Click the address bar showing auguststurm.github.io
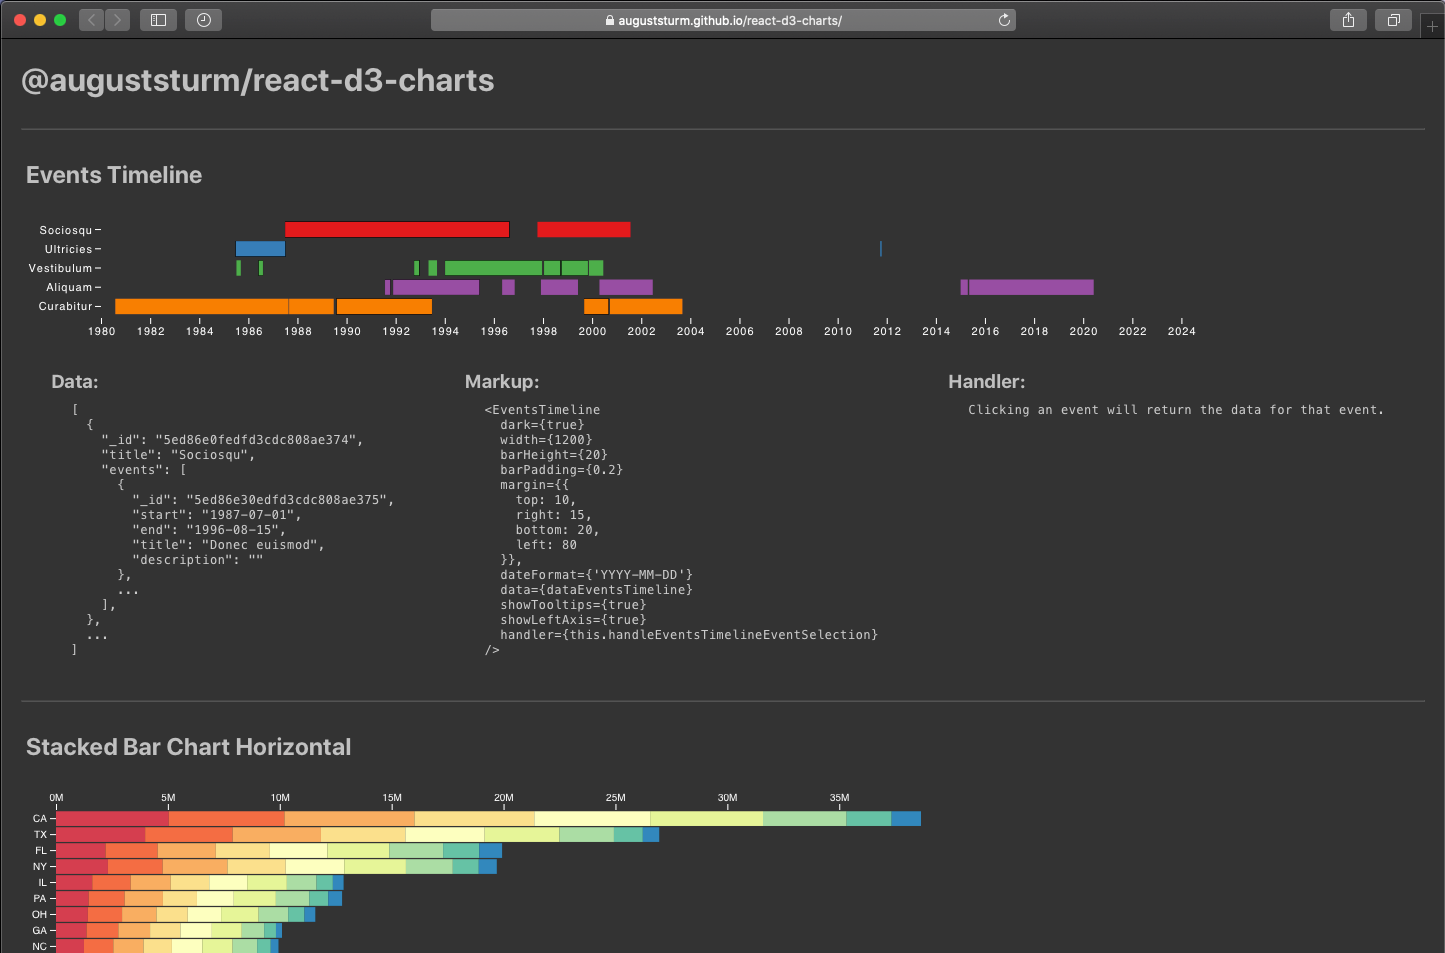 (x=722, y=20)
